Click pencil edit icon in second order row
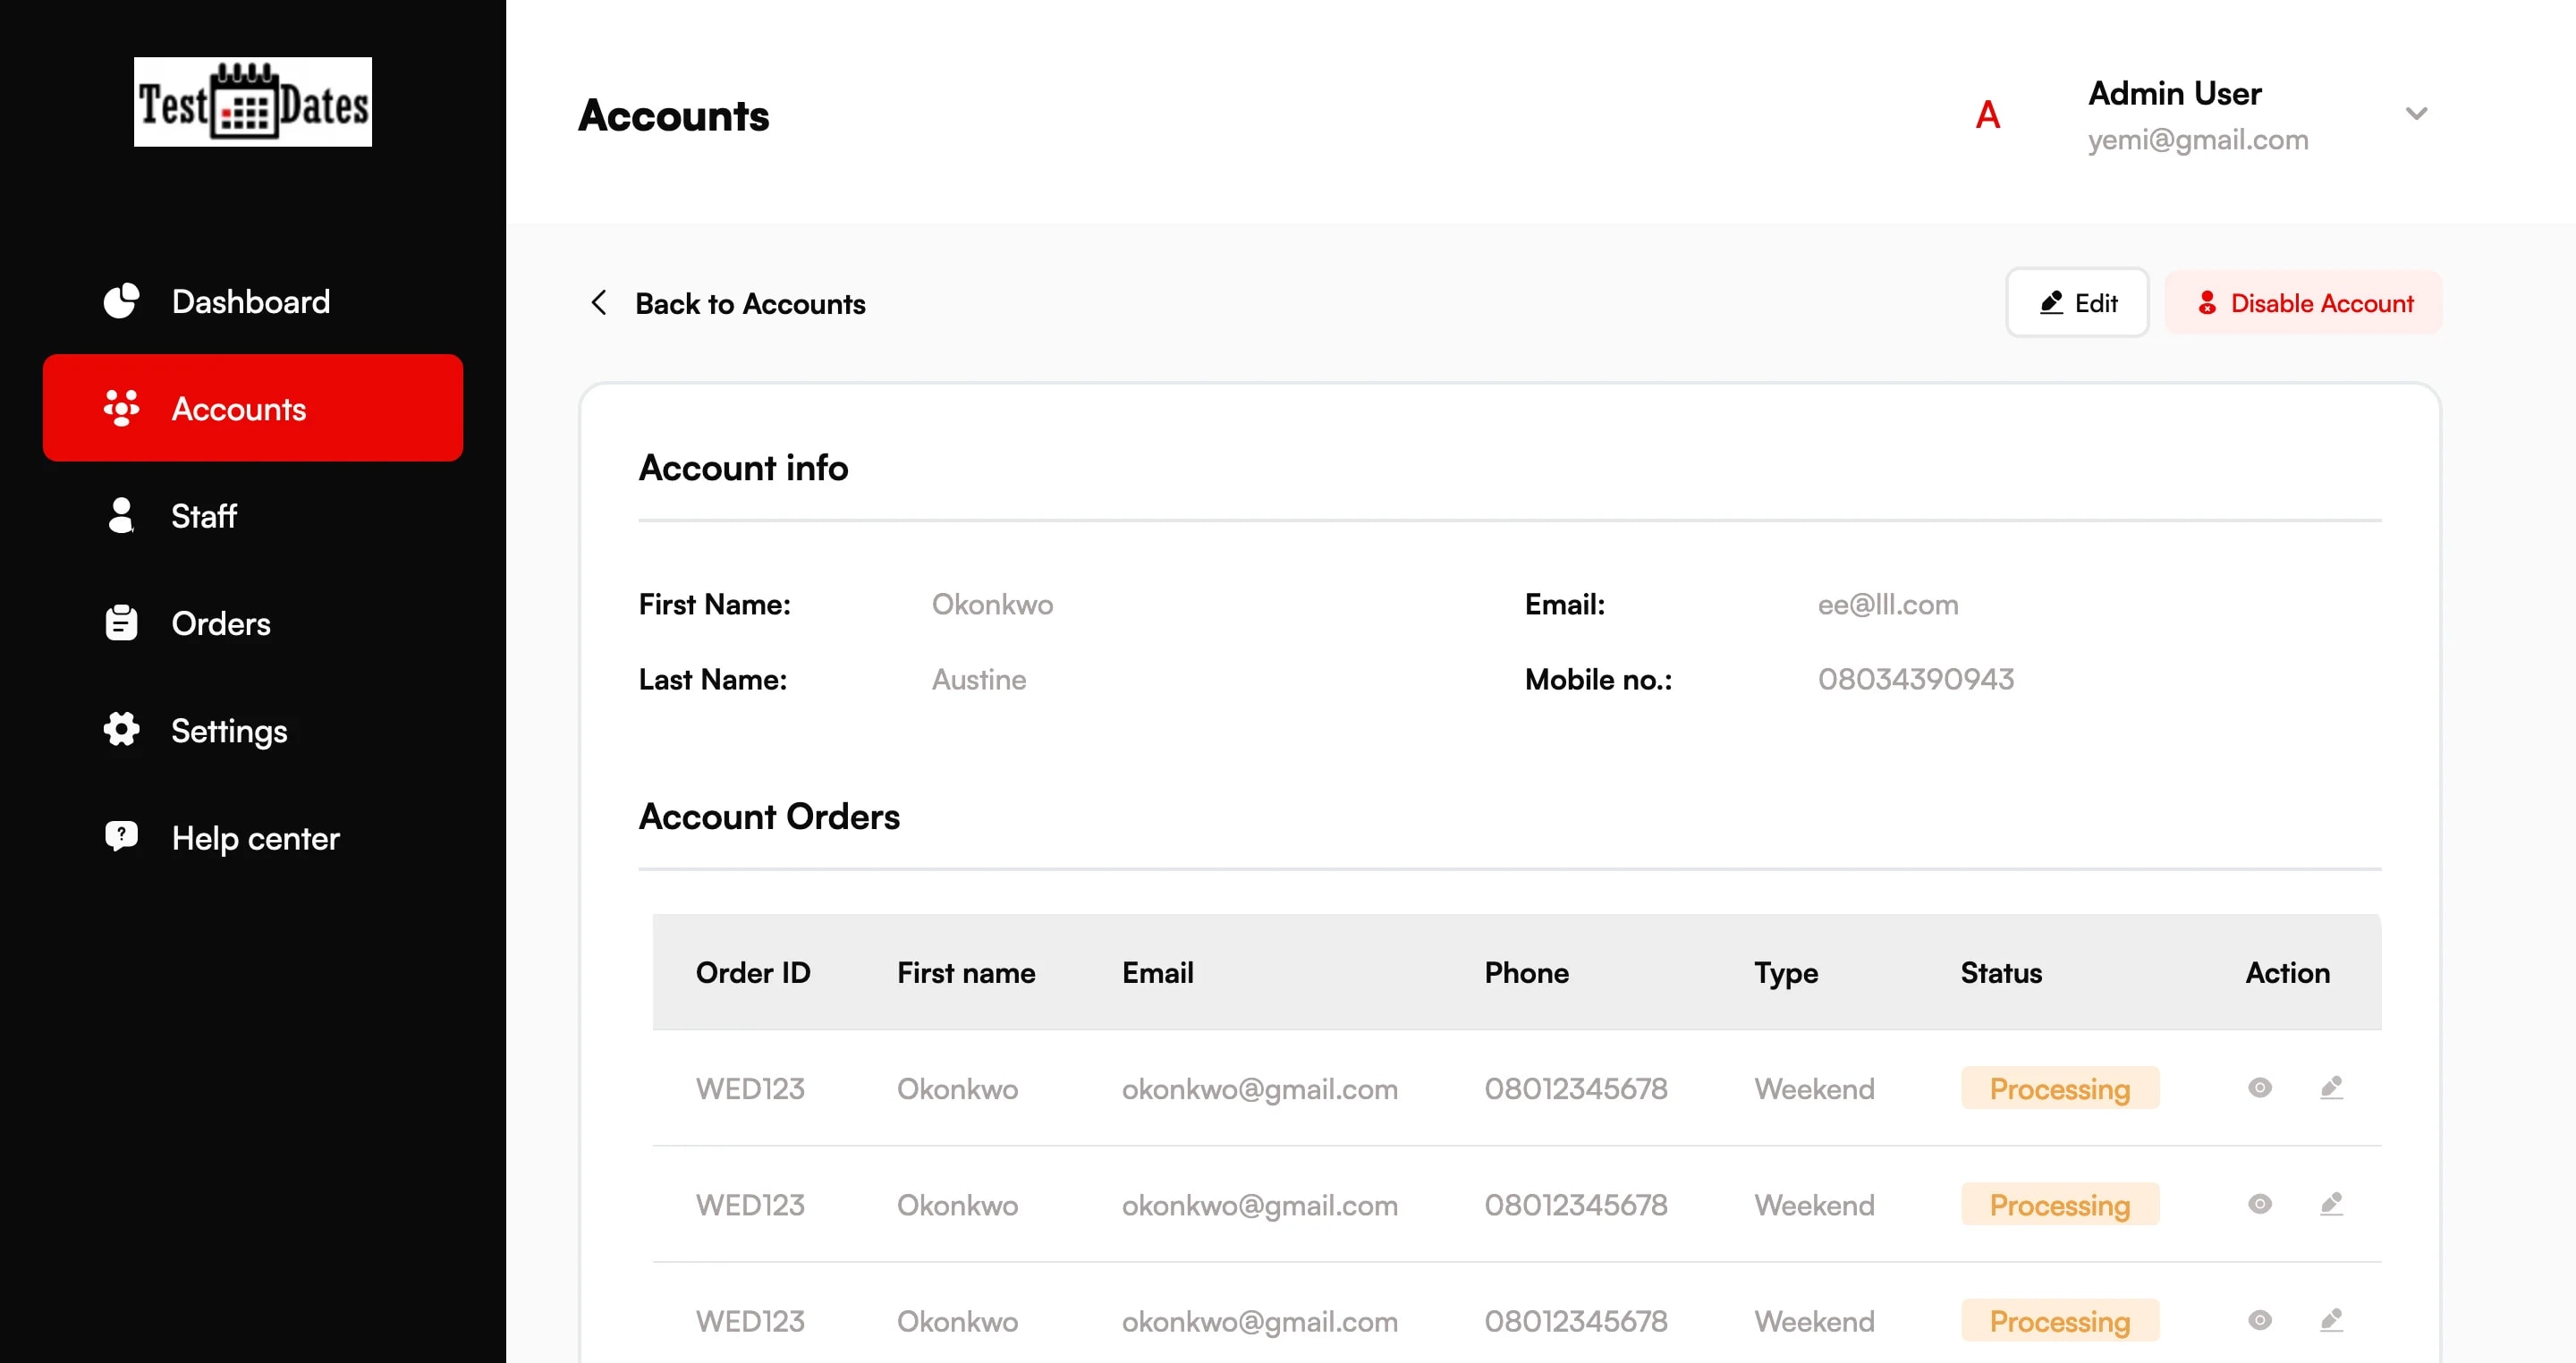 click(x=2331, y=1204)
